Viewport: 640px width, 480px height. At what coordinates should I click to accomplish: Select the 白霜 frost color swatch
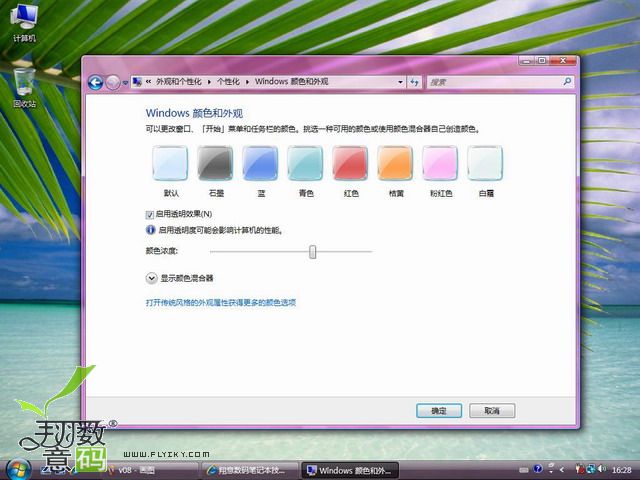485,163
